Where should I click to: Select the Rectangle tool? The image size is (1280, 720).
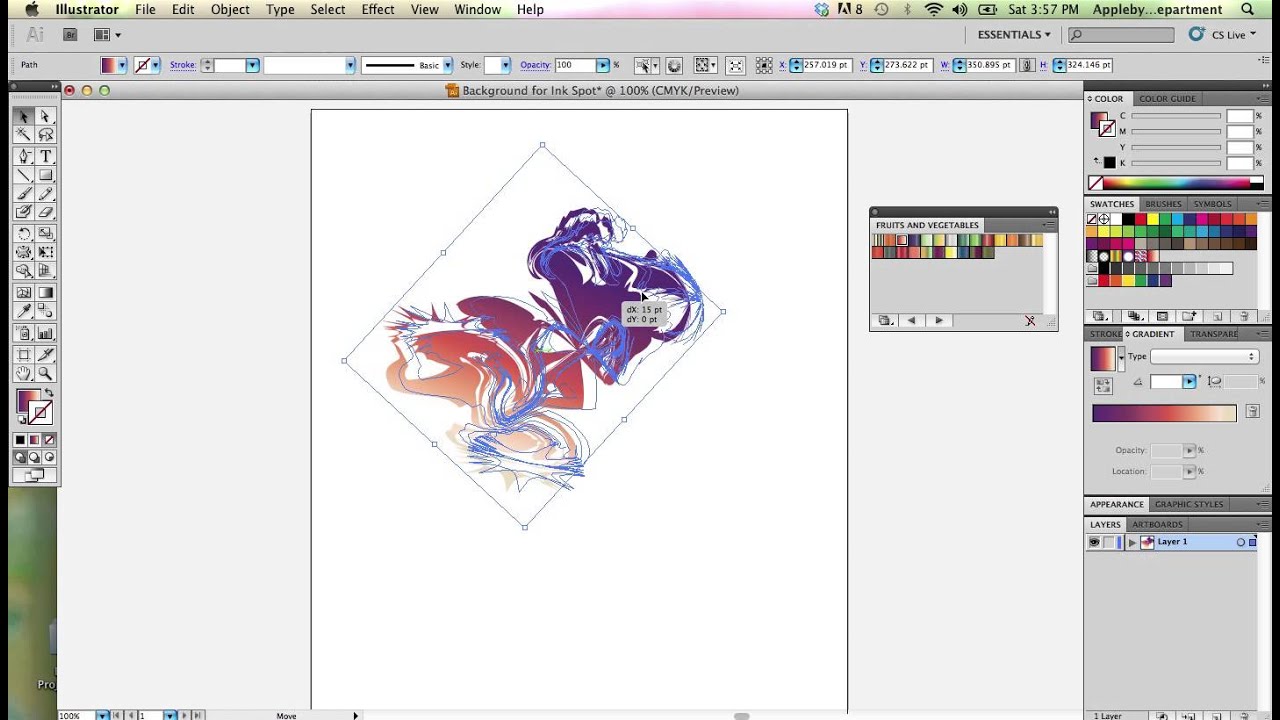(x=45, y=175)
